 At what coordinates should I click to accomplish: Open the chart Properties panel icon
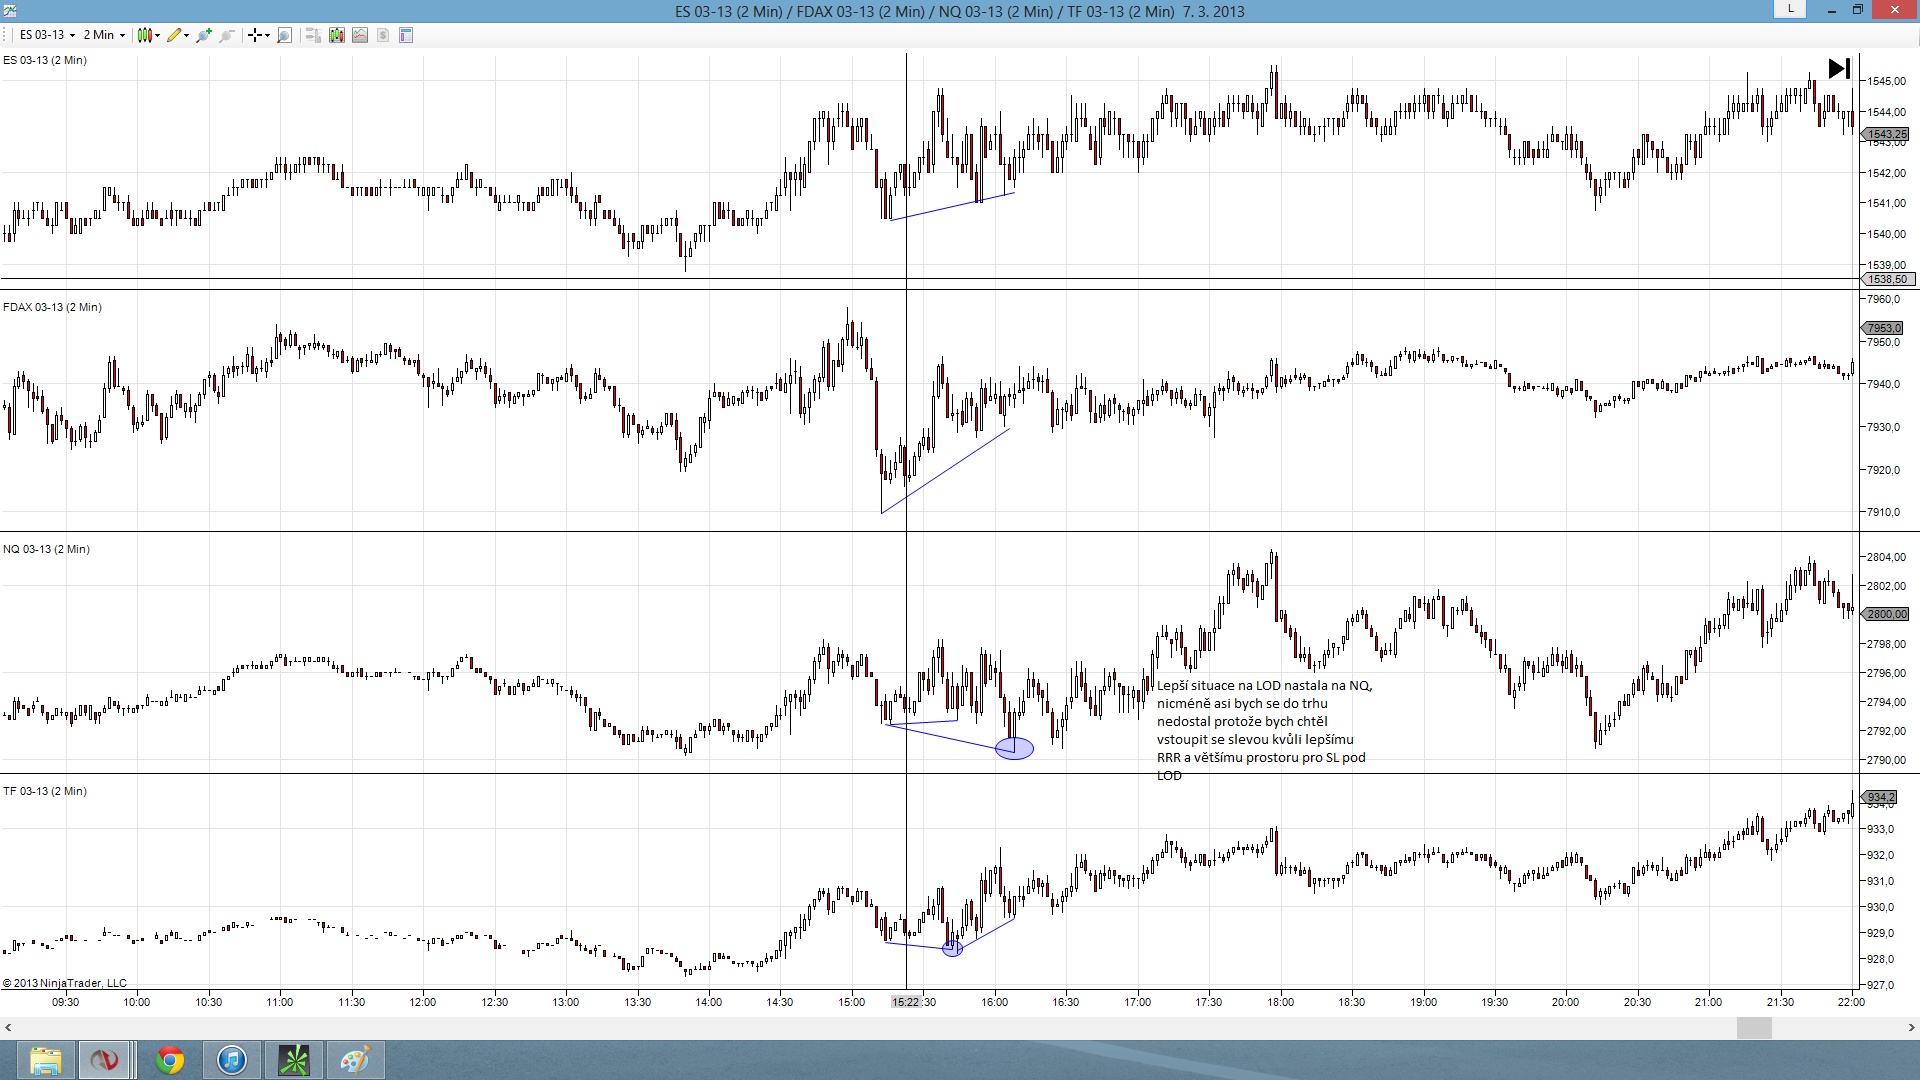point(406,35)
